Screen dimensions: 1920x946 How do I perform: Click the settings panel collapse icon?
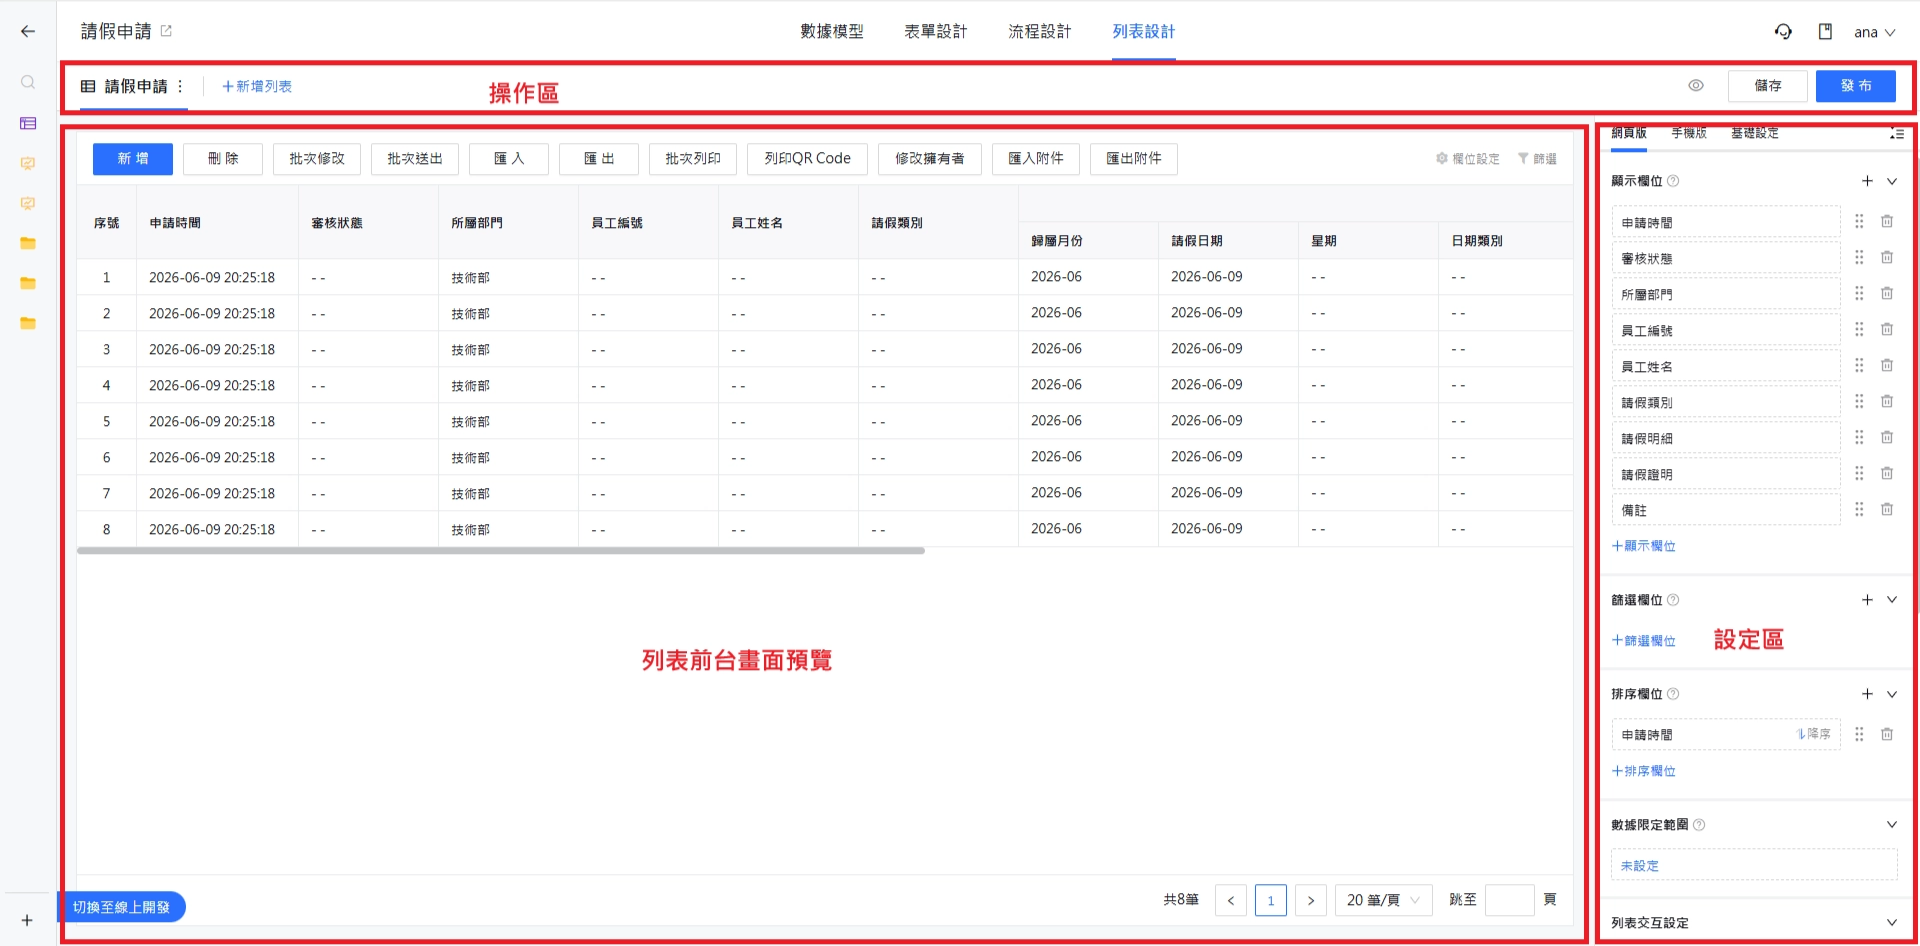(1896, 133)
